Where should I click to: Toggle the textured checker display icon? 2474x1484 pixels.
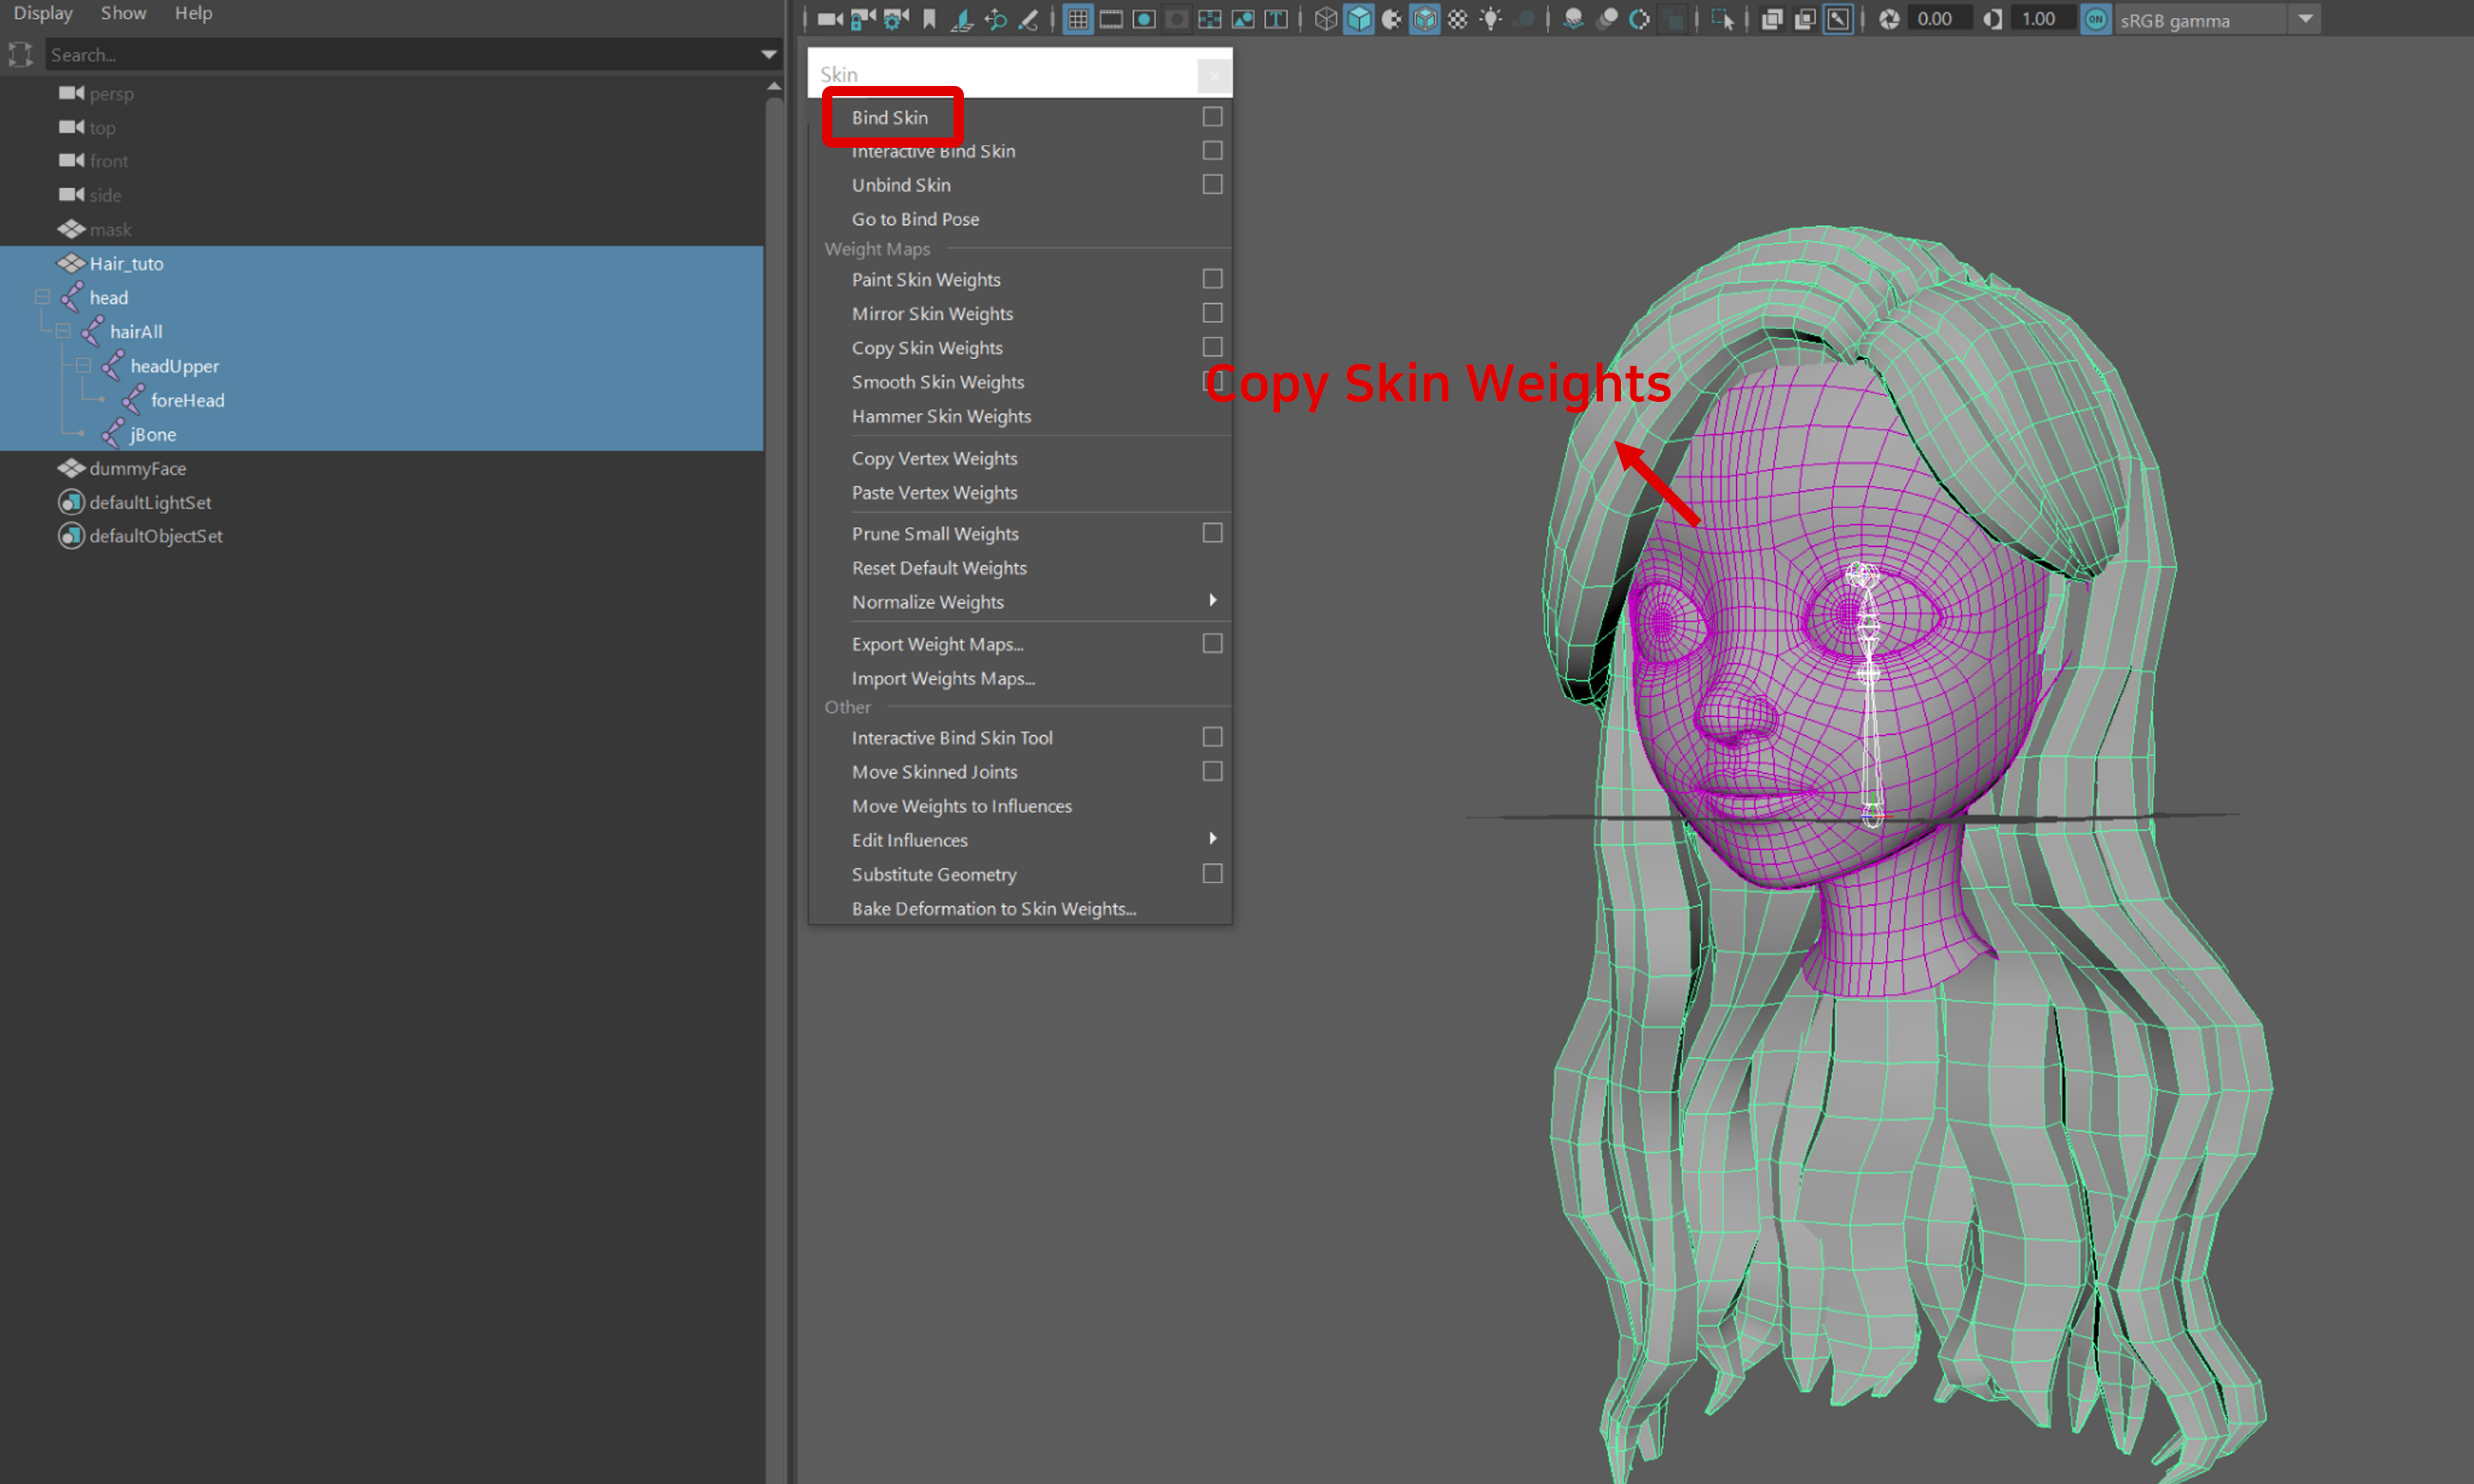click(1457, 19)
